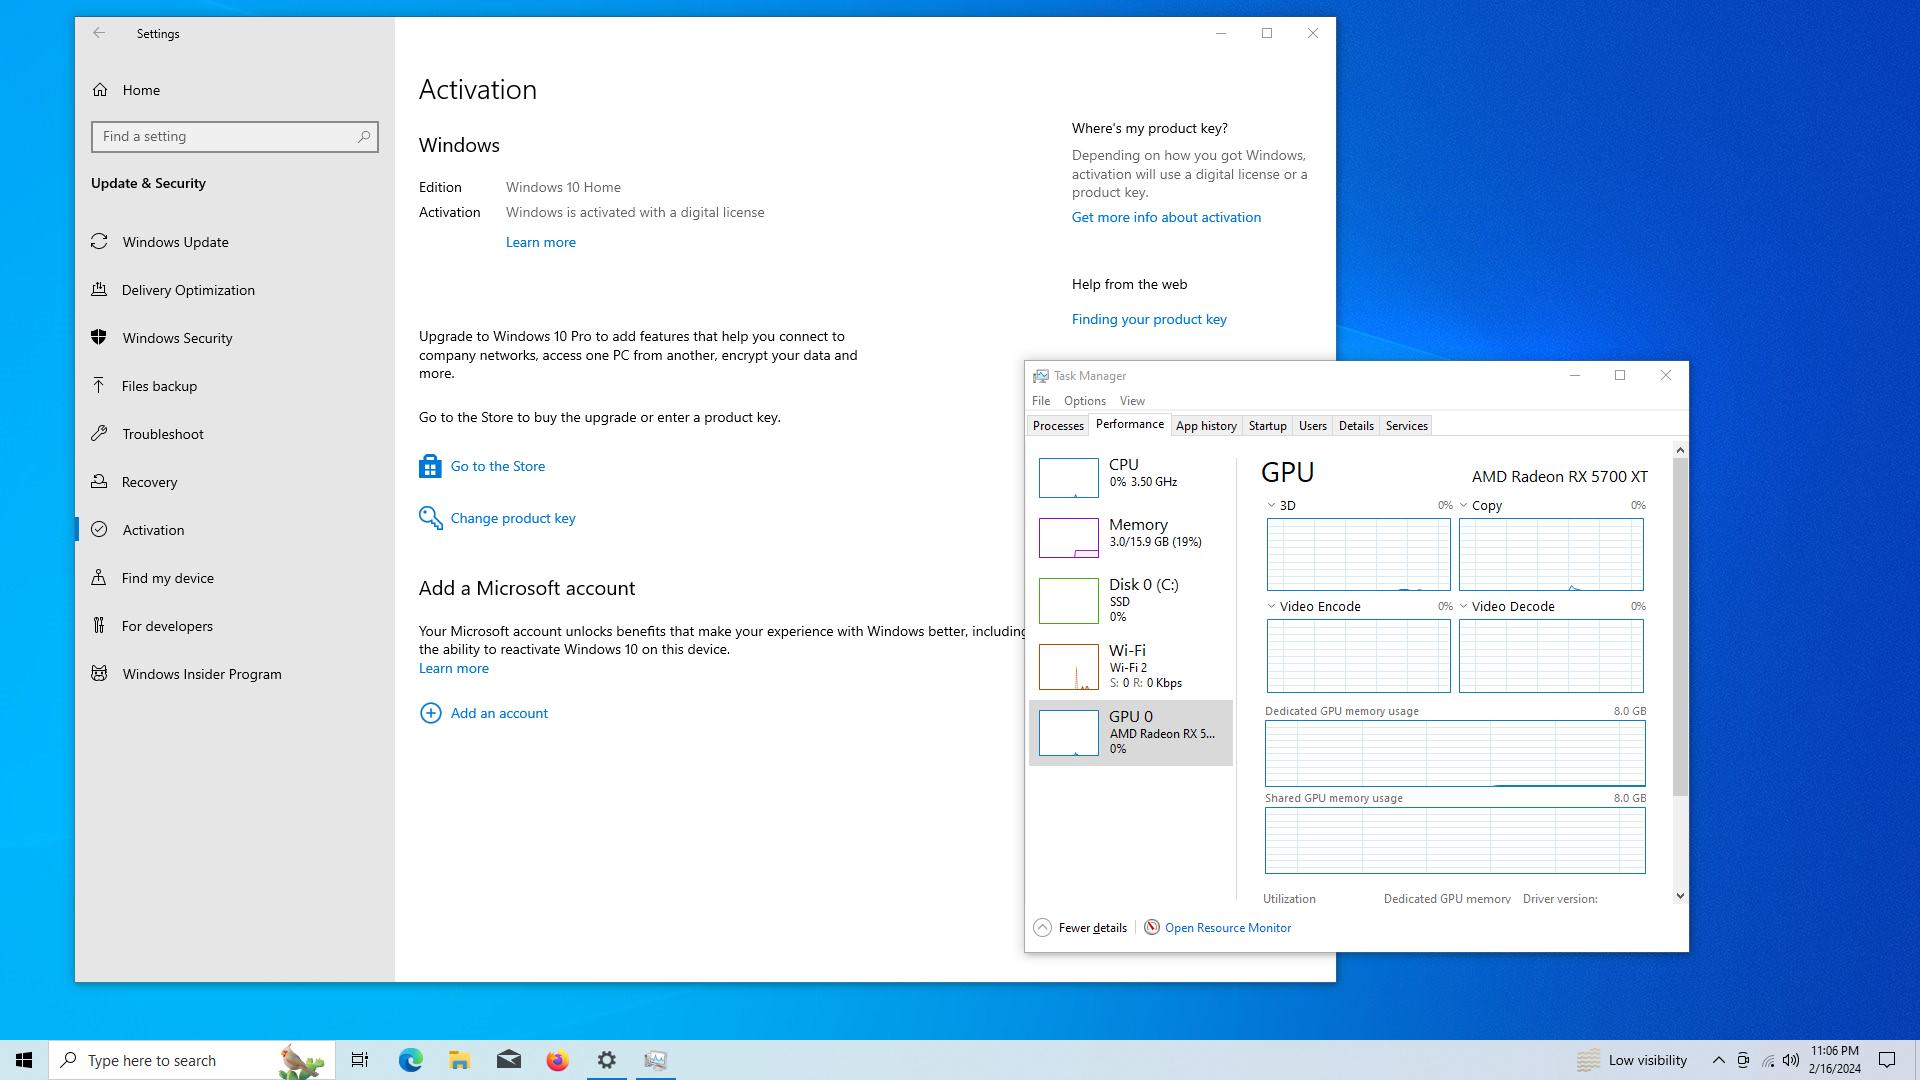1920x1080 pixels.
Task: Click the volume speaker tray icon
Action: pyautogui.click(x=1791, y=1060)
